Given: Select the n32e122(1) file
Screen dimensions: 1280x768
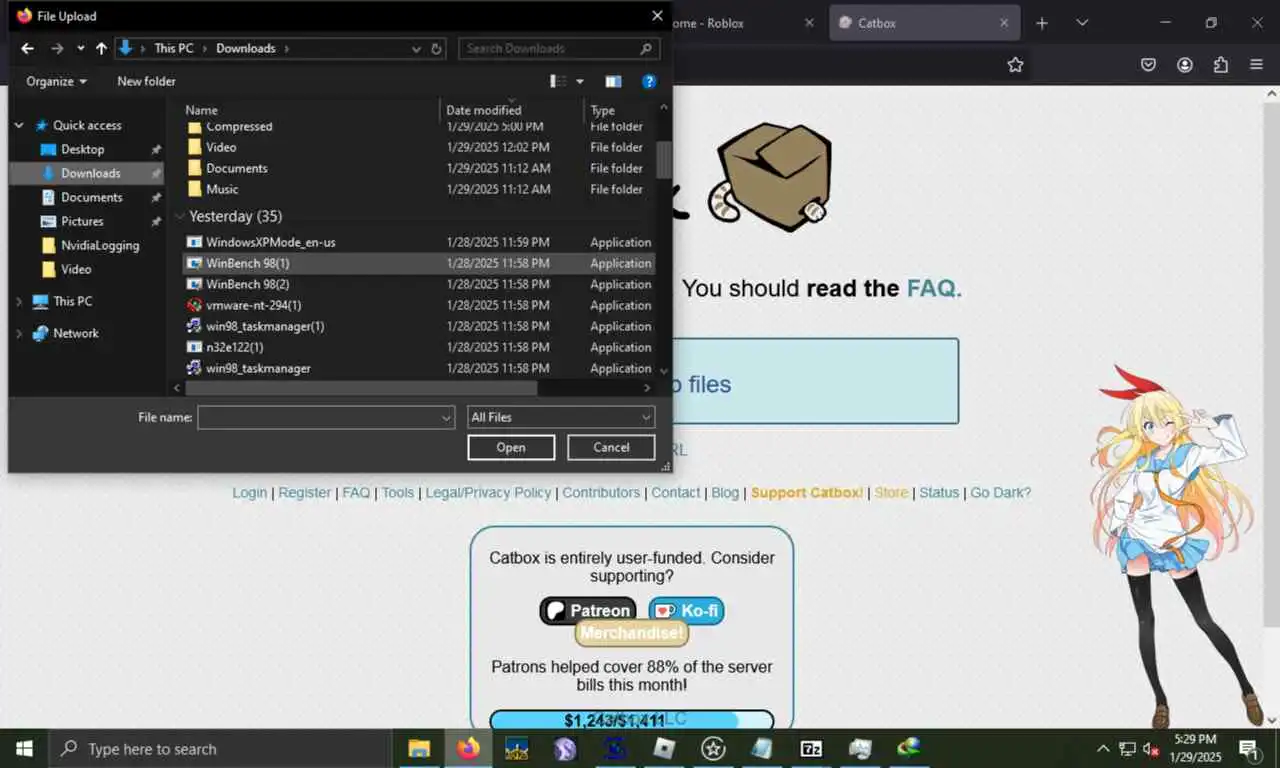Looking at the screenshot, I should click(x=235, y=347).
